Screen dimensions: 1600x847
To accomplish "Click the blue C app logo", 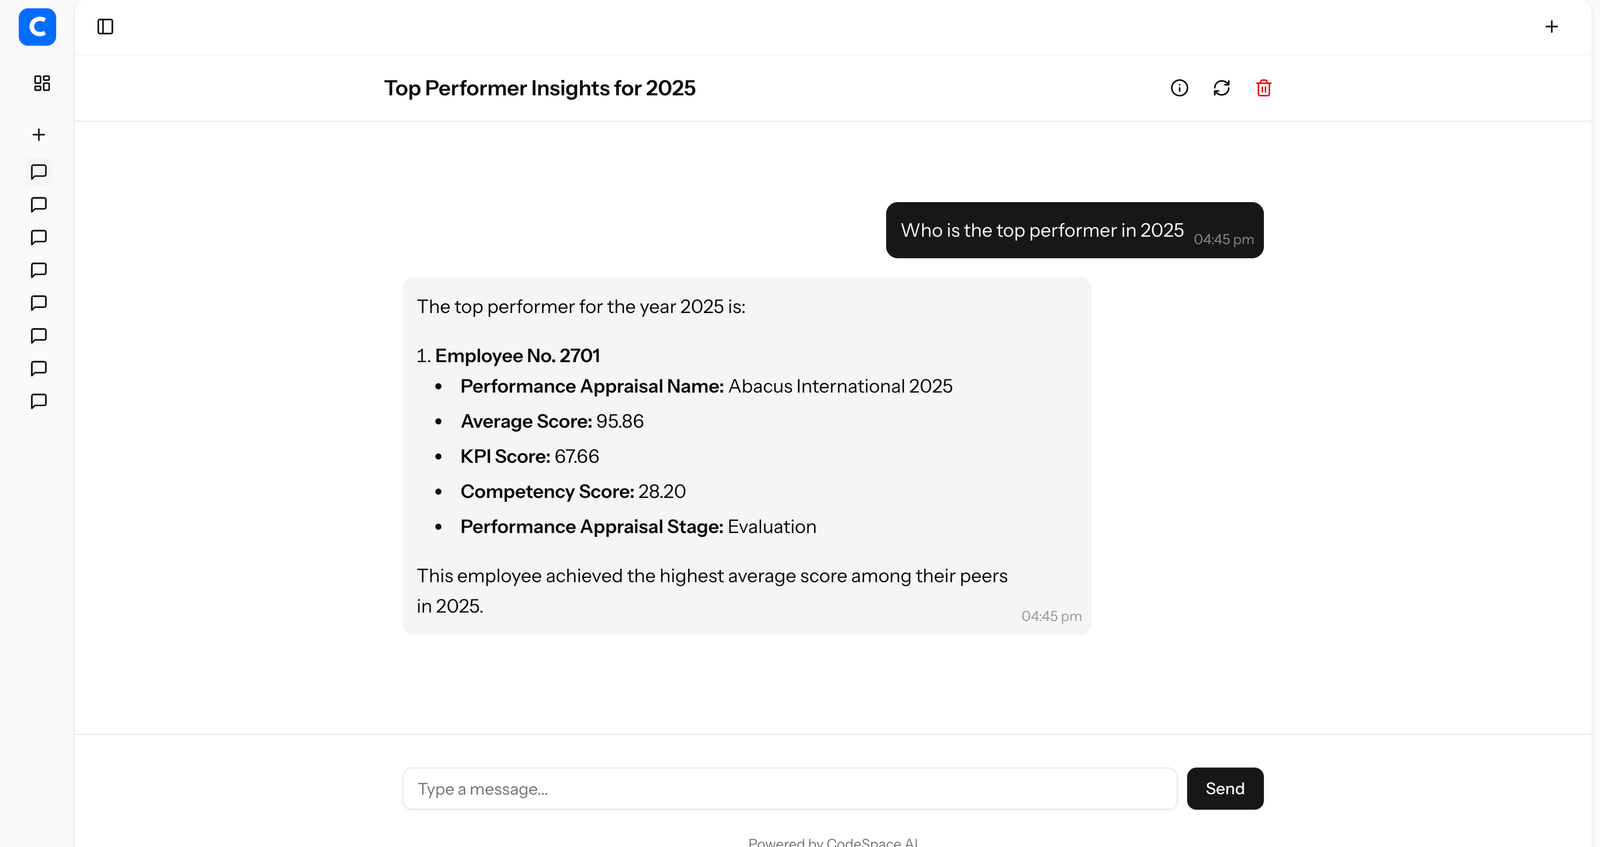I will click(x=37, y=27).
